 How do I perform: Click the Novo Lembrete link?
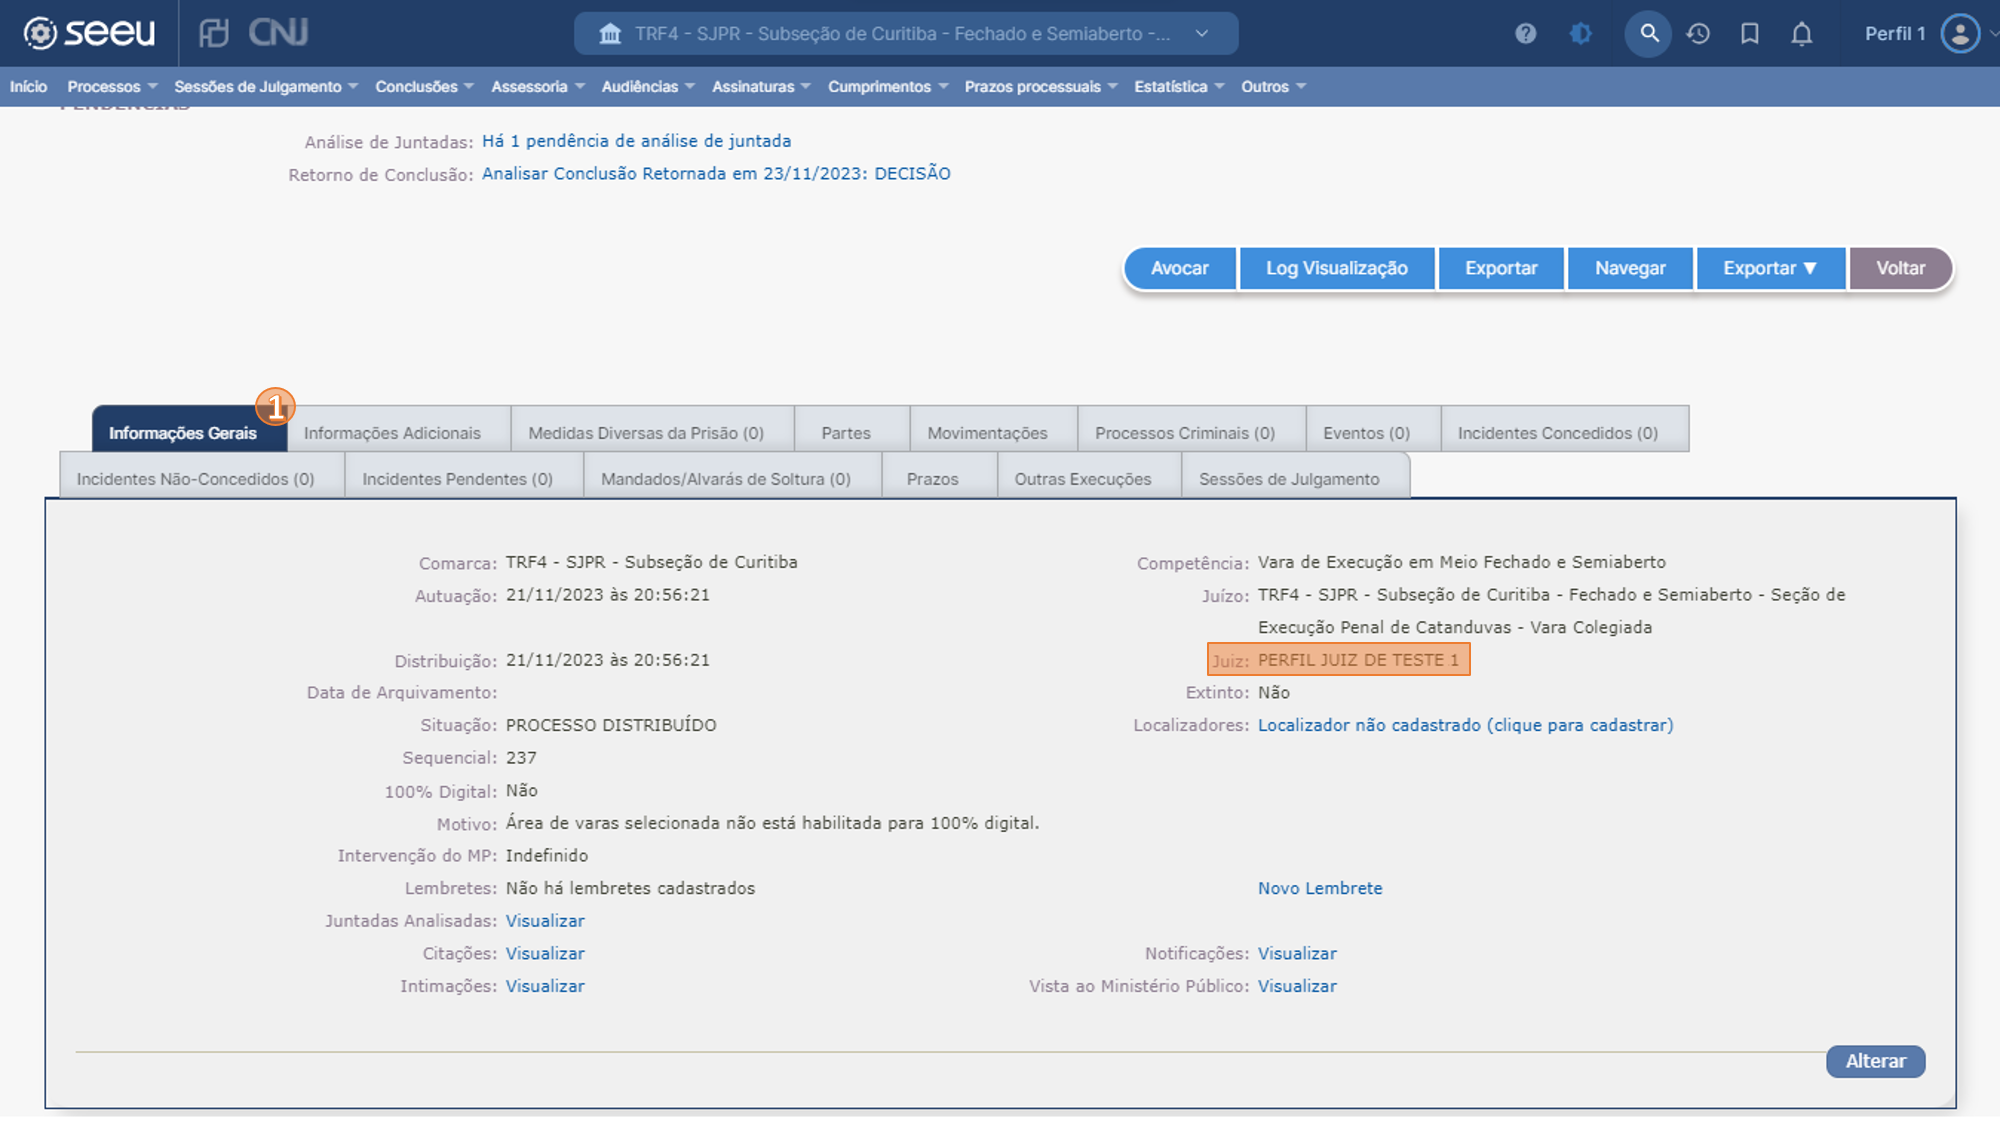1320,888
